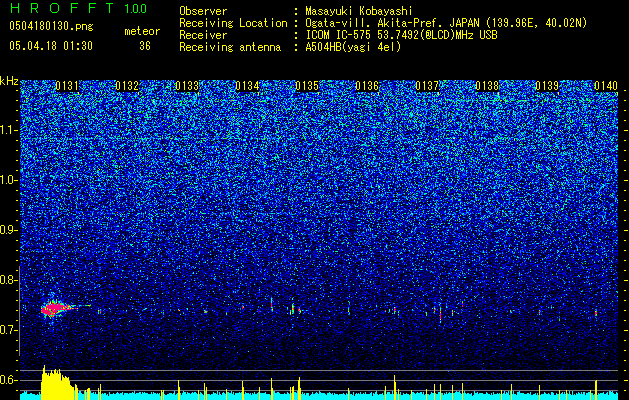
Task: Click the 0.9 kHz axis label
Action: [x=9, y=230]
